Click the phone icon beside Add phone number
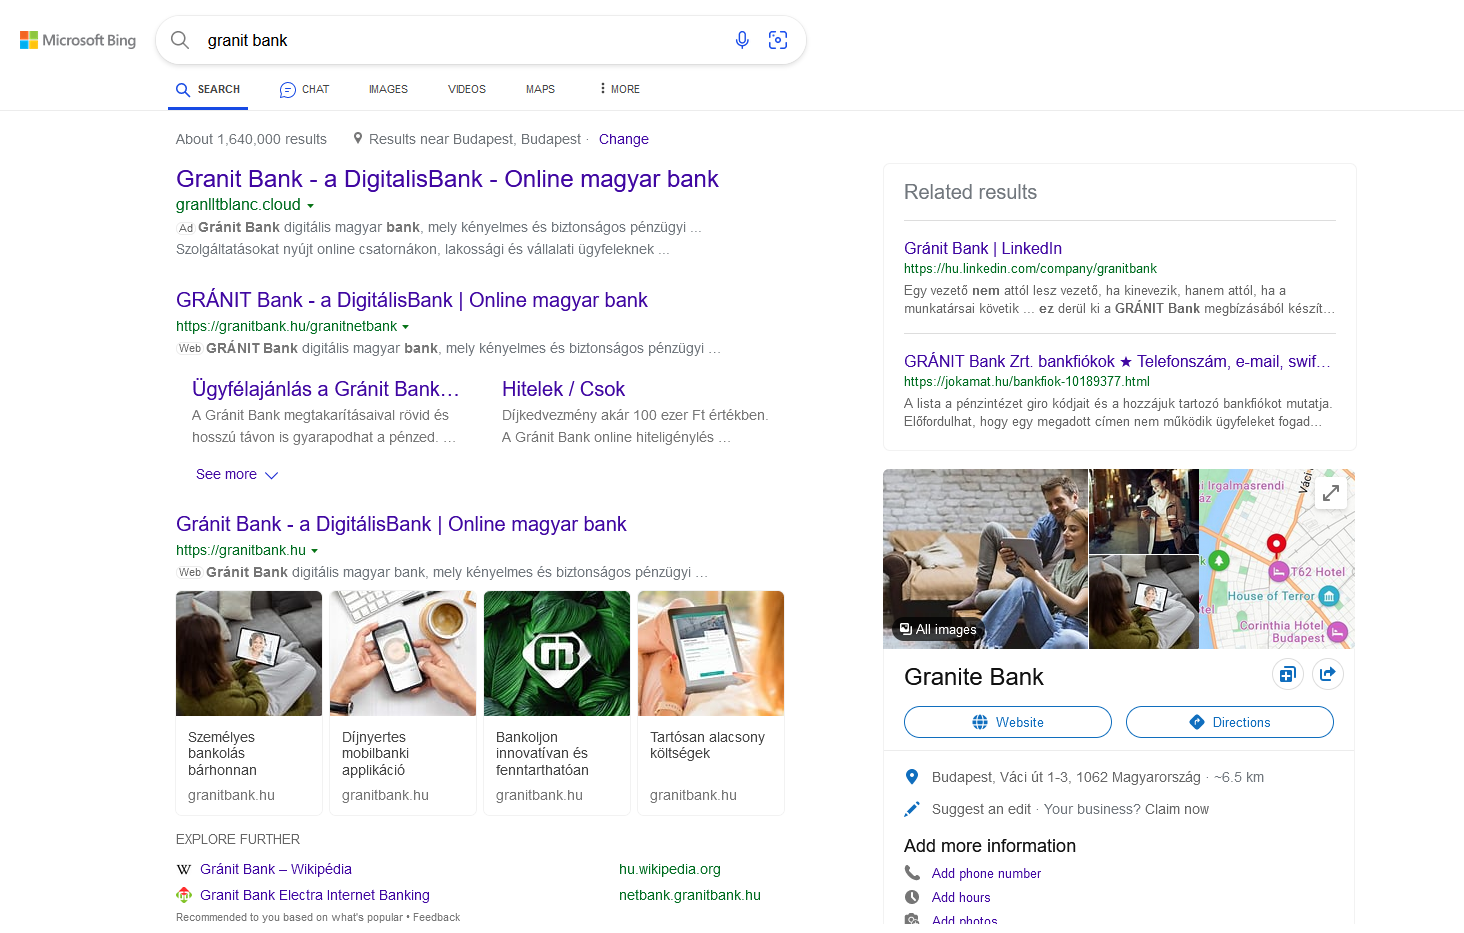 point(912,873)
